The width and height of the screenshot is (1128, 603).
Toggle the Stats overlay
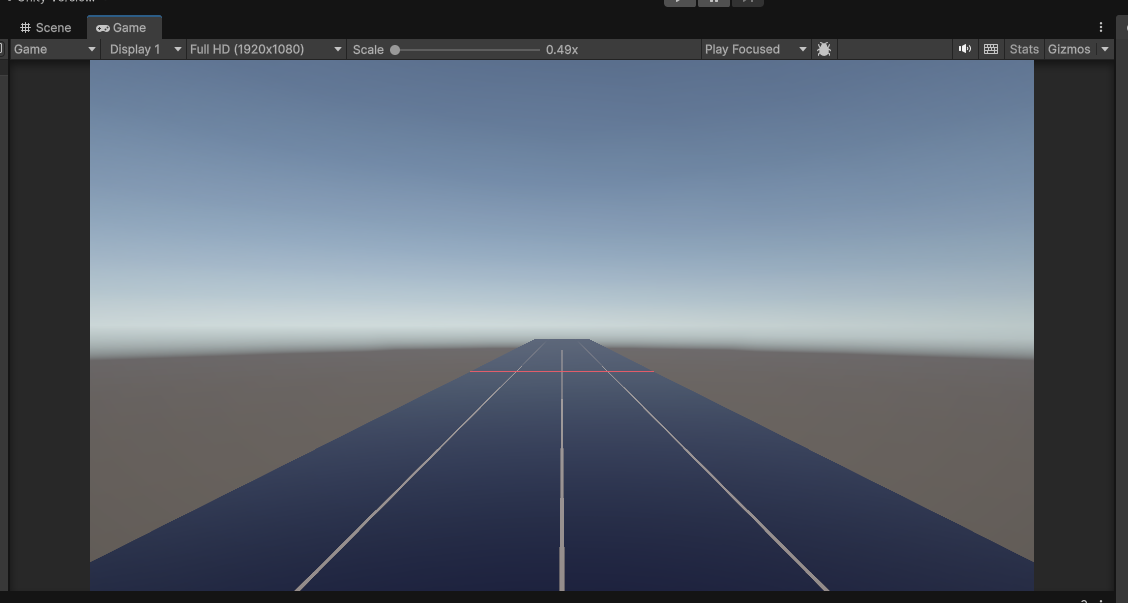pos(1024,49)
